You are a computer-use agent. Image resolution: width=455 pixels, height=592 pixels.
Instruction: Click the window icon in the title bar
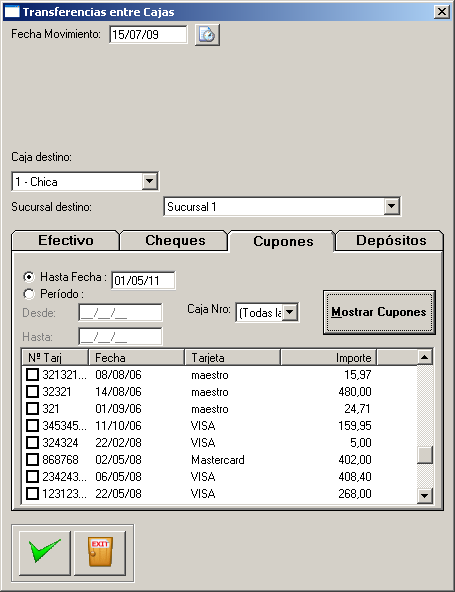12,12
